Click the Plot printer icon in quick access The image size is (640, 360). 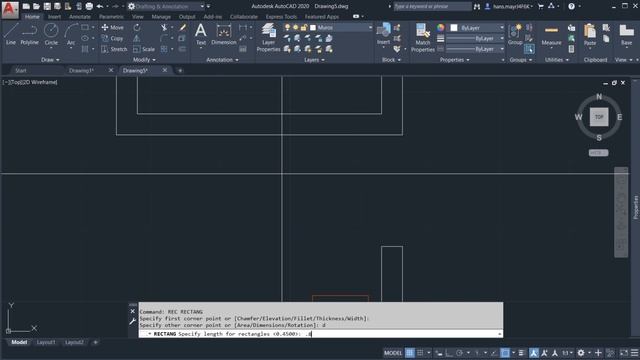(89, 6)
